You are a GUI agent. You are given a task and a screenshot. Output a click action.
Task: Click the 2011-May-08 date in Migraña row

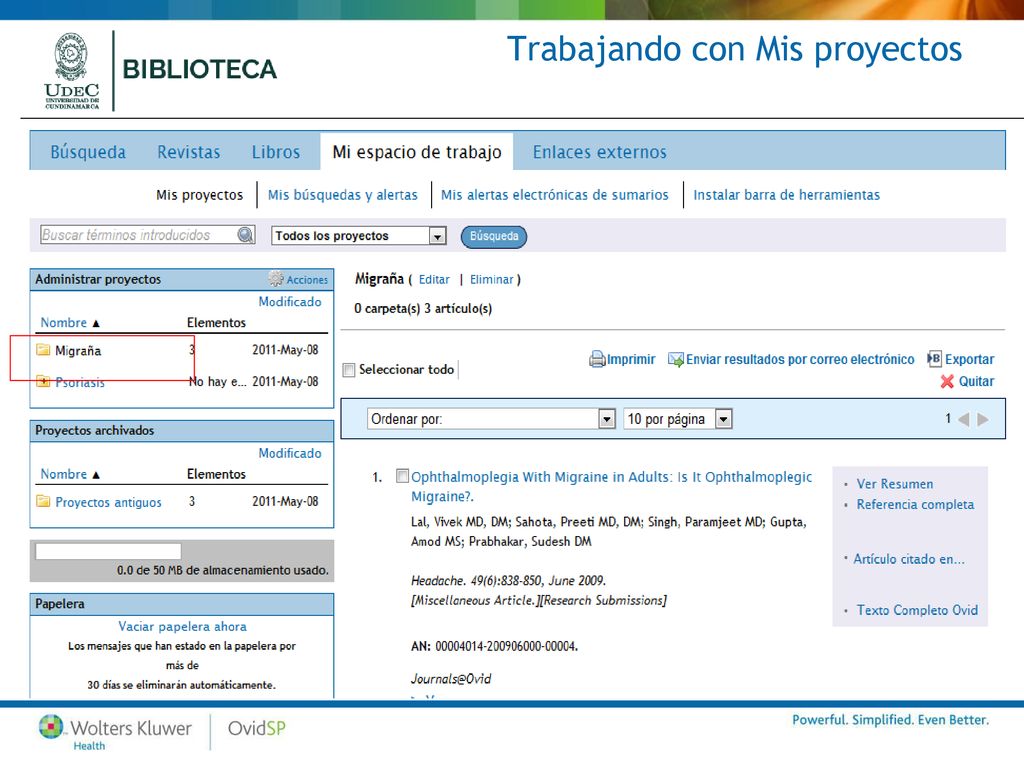(285, 350)
